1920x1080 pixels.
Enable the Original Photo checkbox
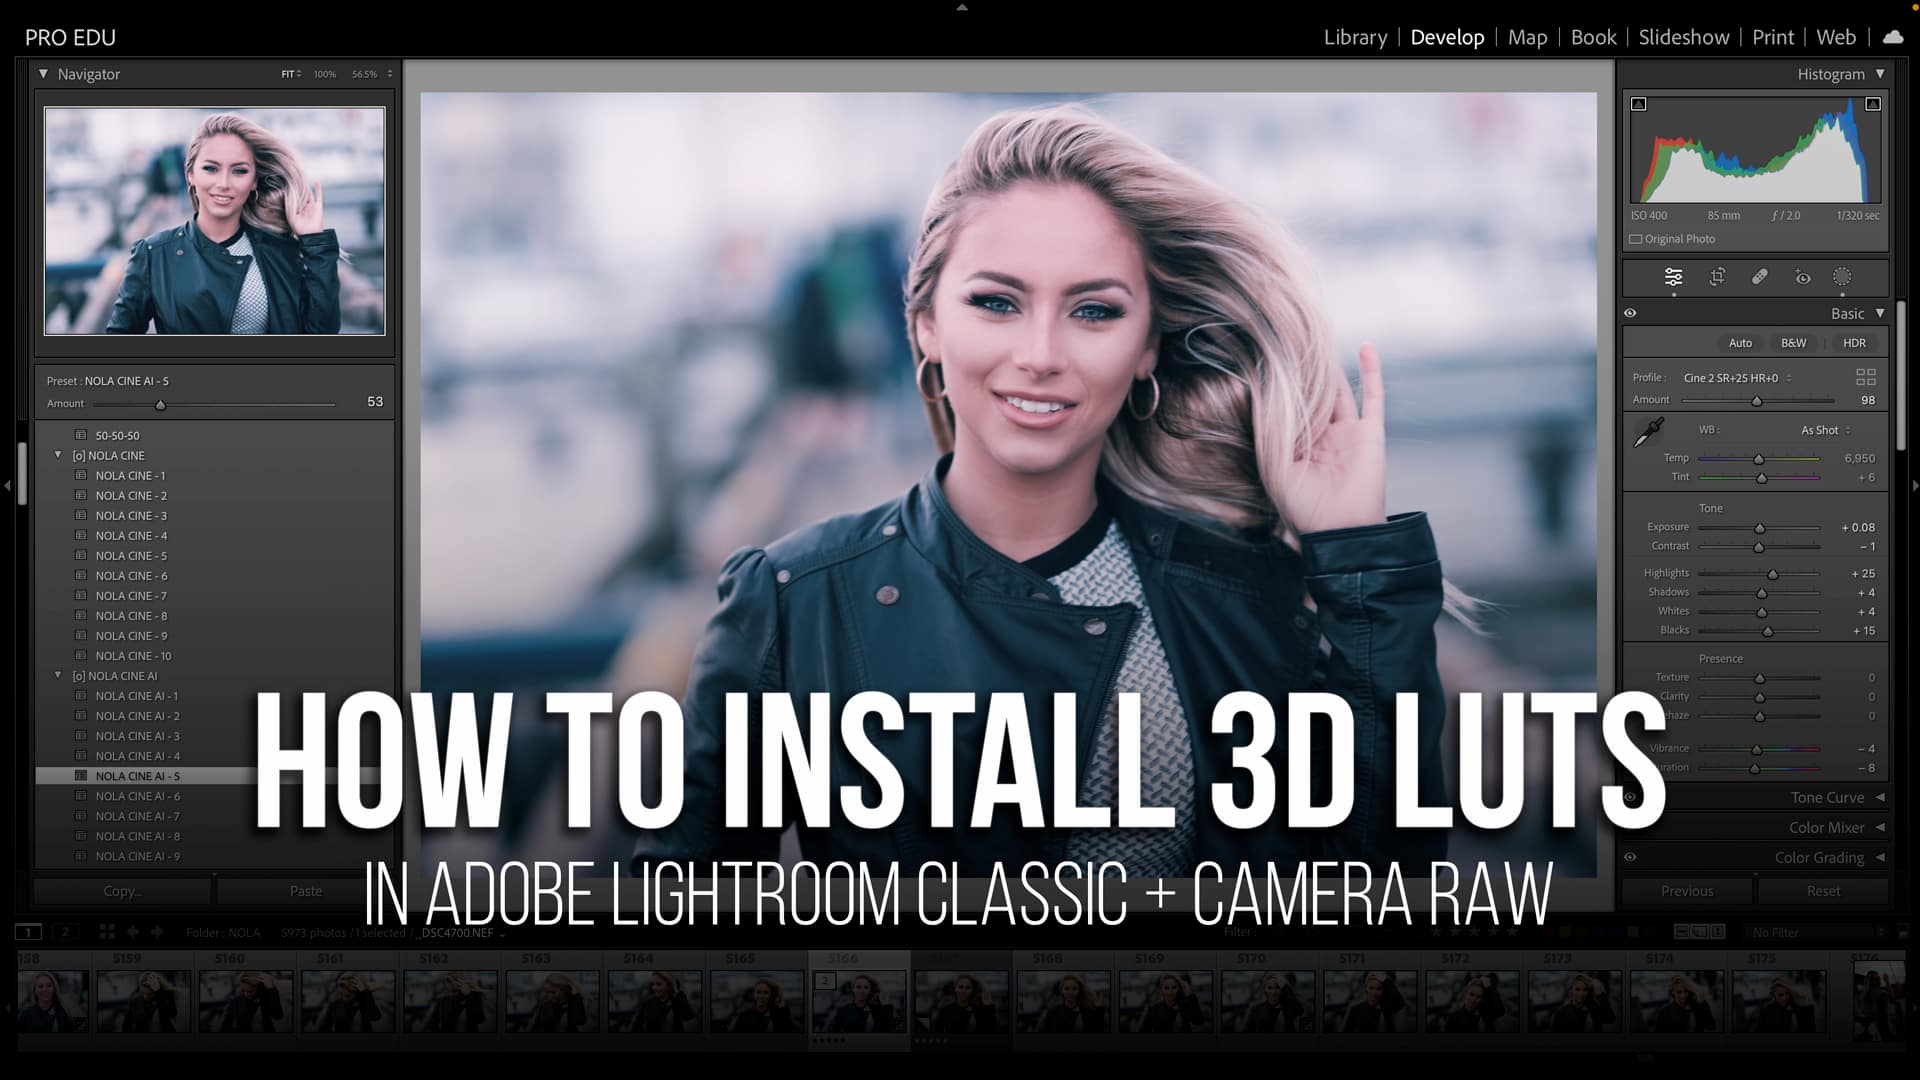click(x=1636, y=239)
